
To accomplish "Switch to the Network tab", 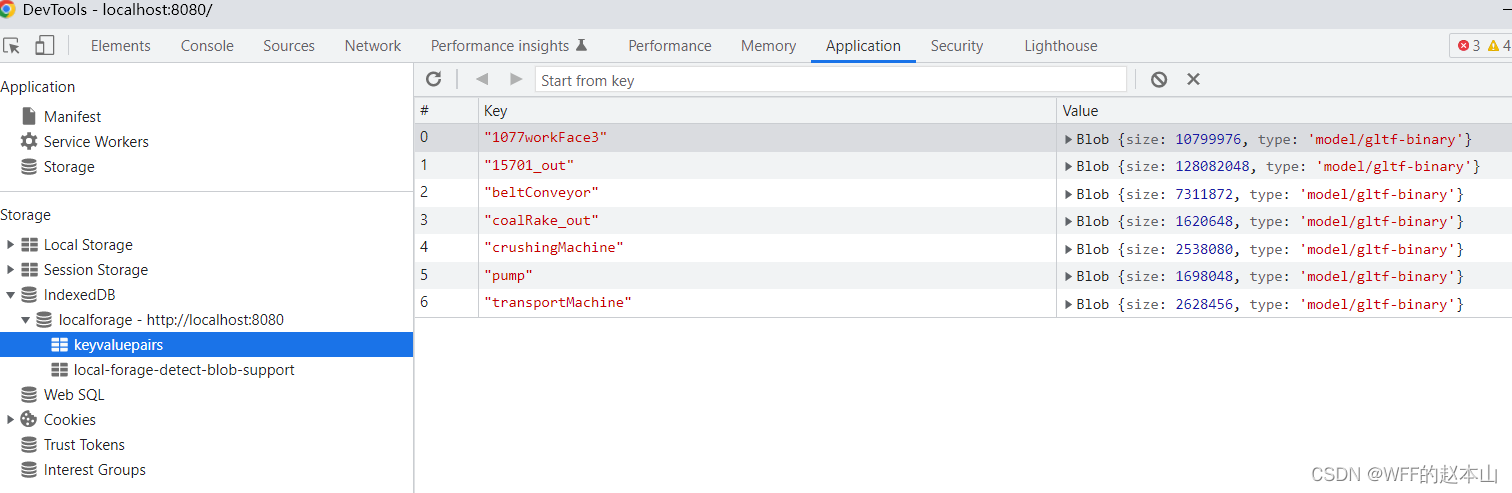I will 372,46.
